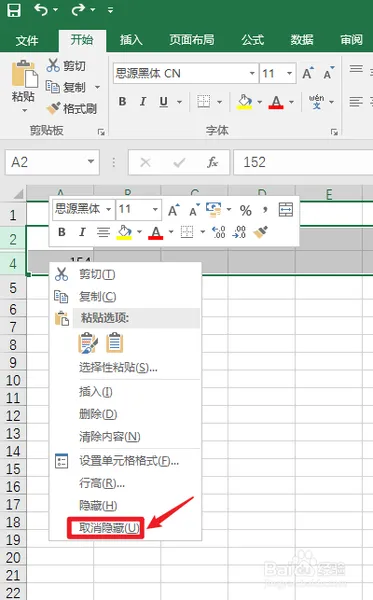Increase font size on the mini toolbar
The width and height of the screenshot is (373, 600).
click(x=174, y=210)
